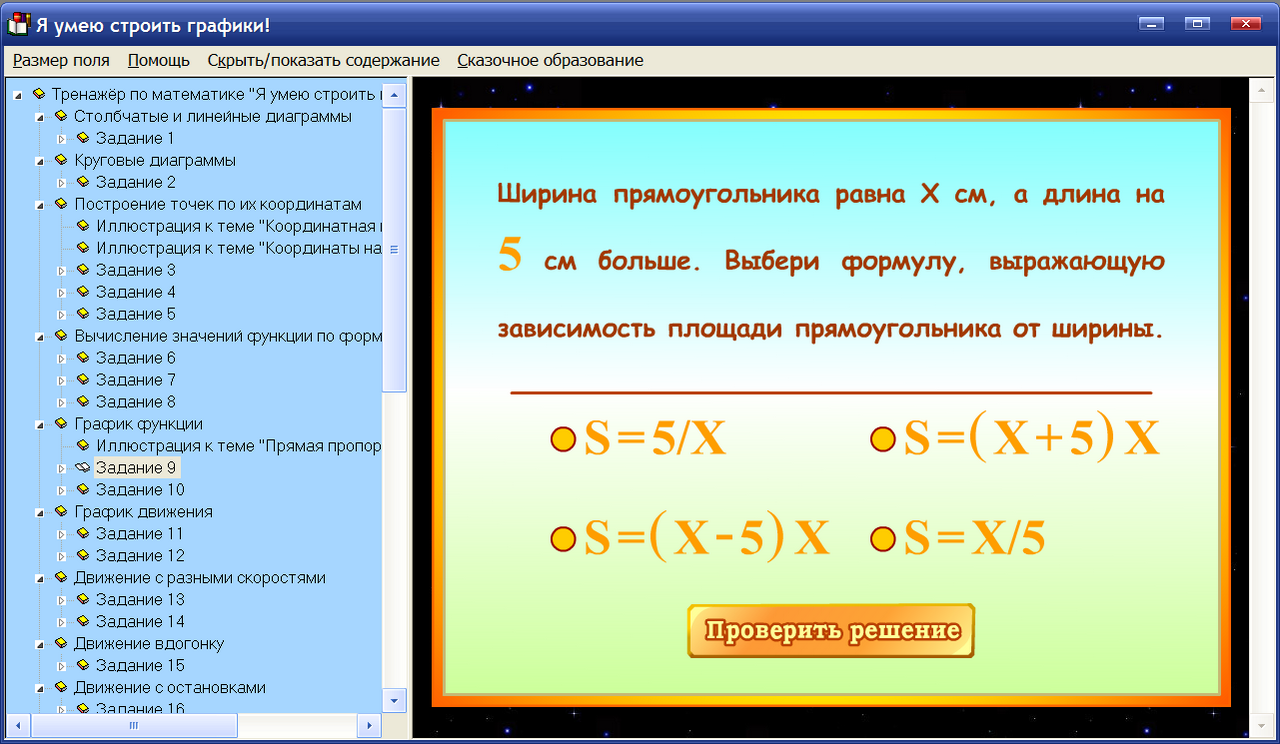Select the answer S=(X+5)X
Viewport: 1280px width, 744px height.
tap(882, 437)
